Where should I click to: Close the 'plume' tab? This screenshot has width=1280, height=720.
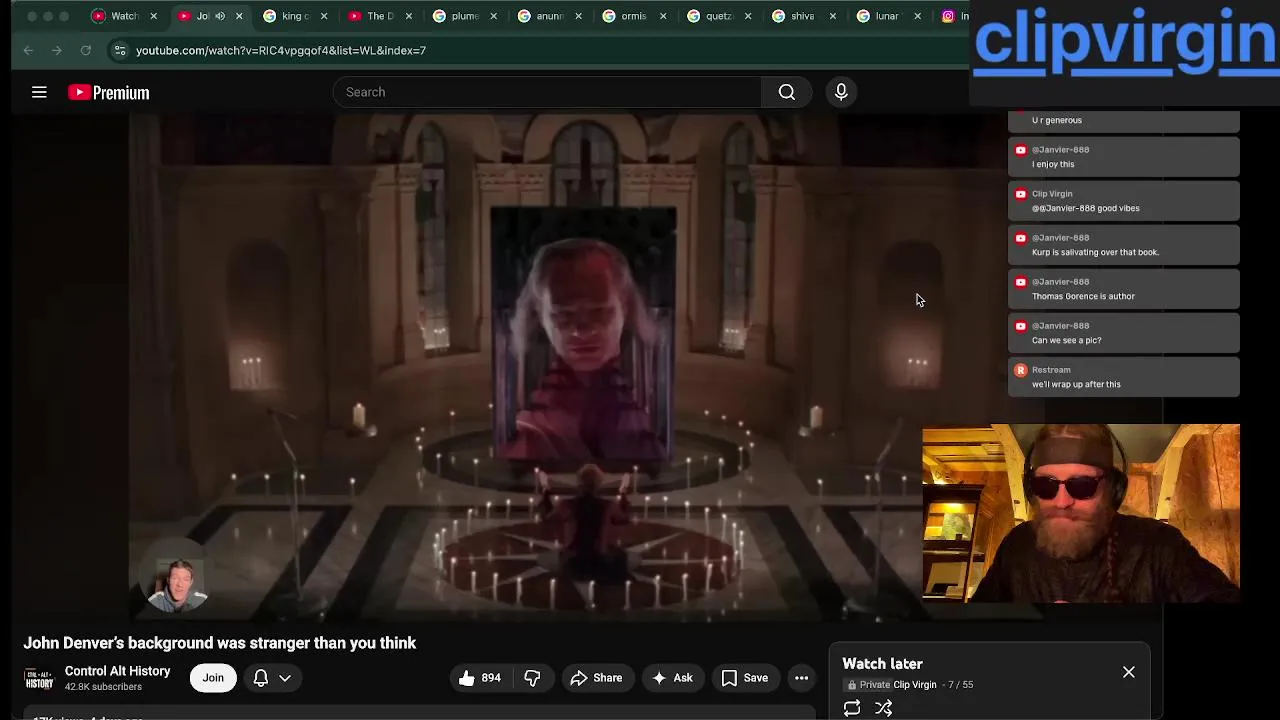[493, 16]
